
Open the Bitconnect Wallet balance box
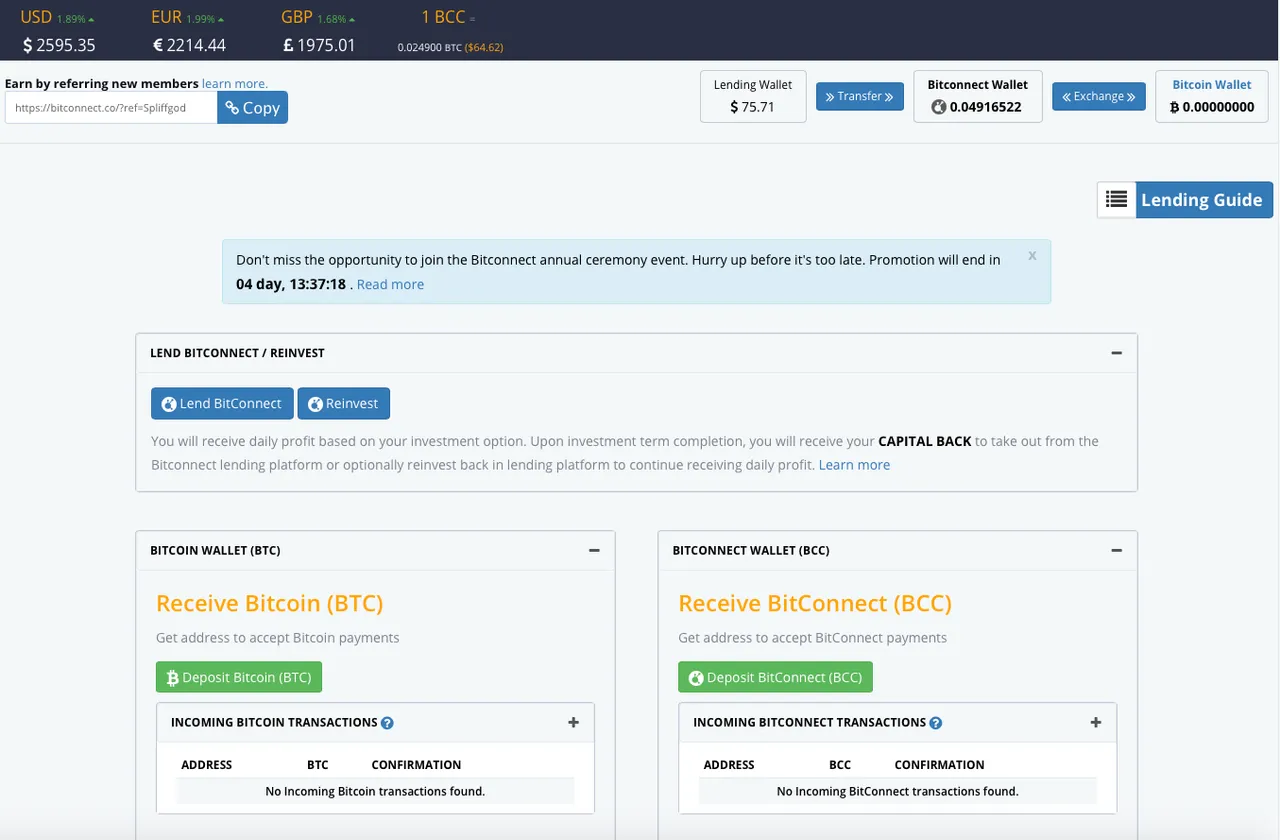(978, 96)
